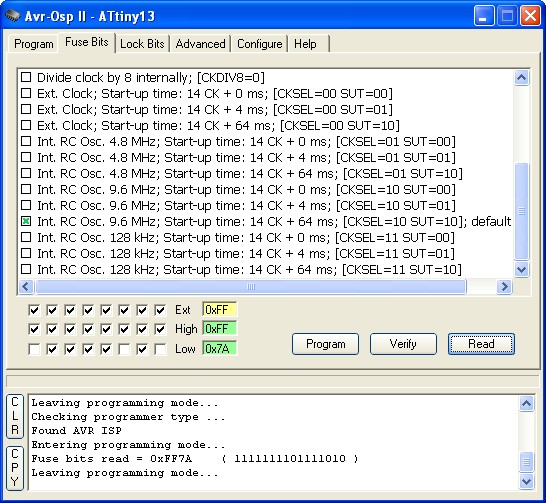Click log pane scroll down arrow
Screen dimensions: 546x503
pos(526,482)
